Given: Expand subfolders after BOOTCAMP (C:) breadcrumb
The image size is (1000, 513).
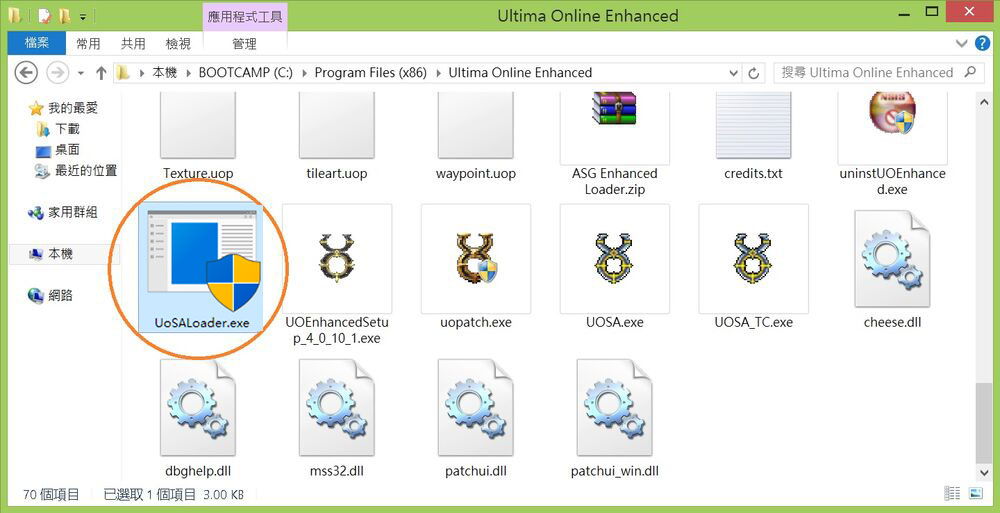Looking at the screenshot, I should (x=304, y=73).
